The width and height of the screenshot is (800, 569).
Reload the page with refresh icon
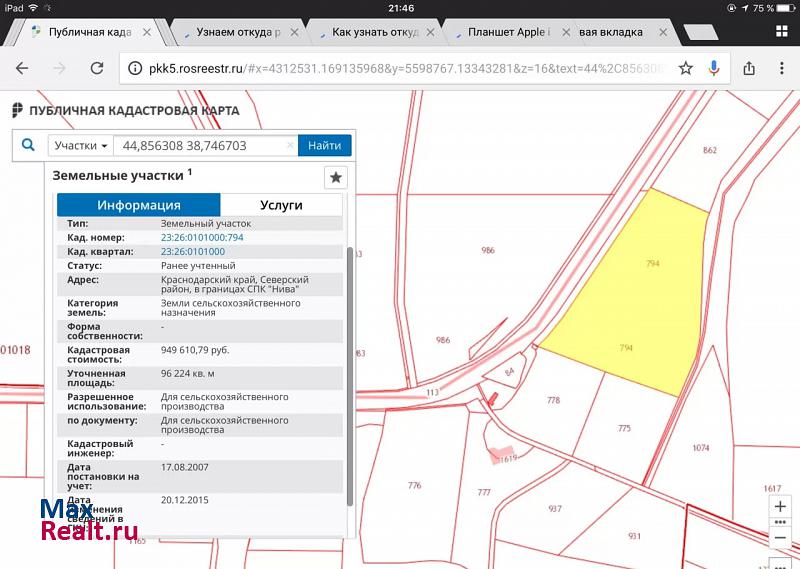[97, 69]
